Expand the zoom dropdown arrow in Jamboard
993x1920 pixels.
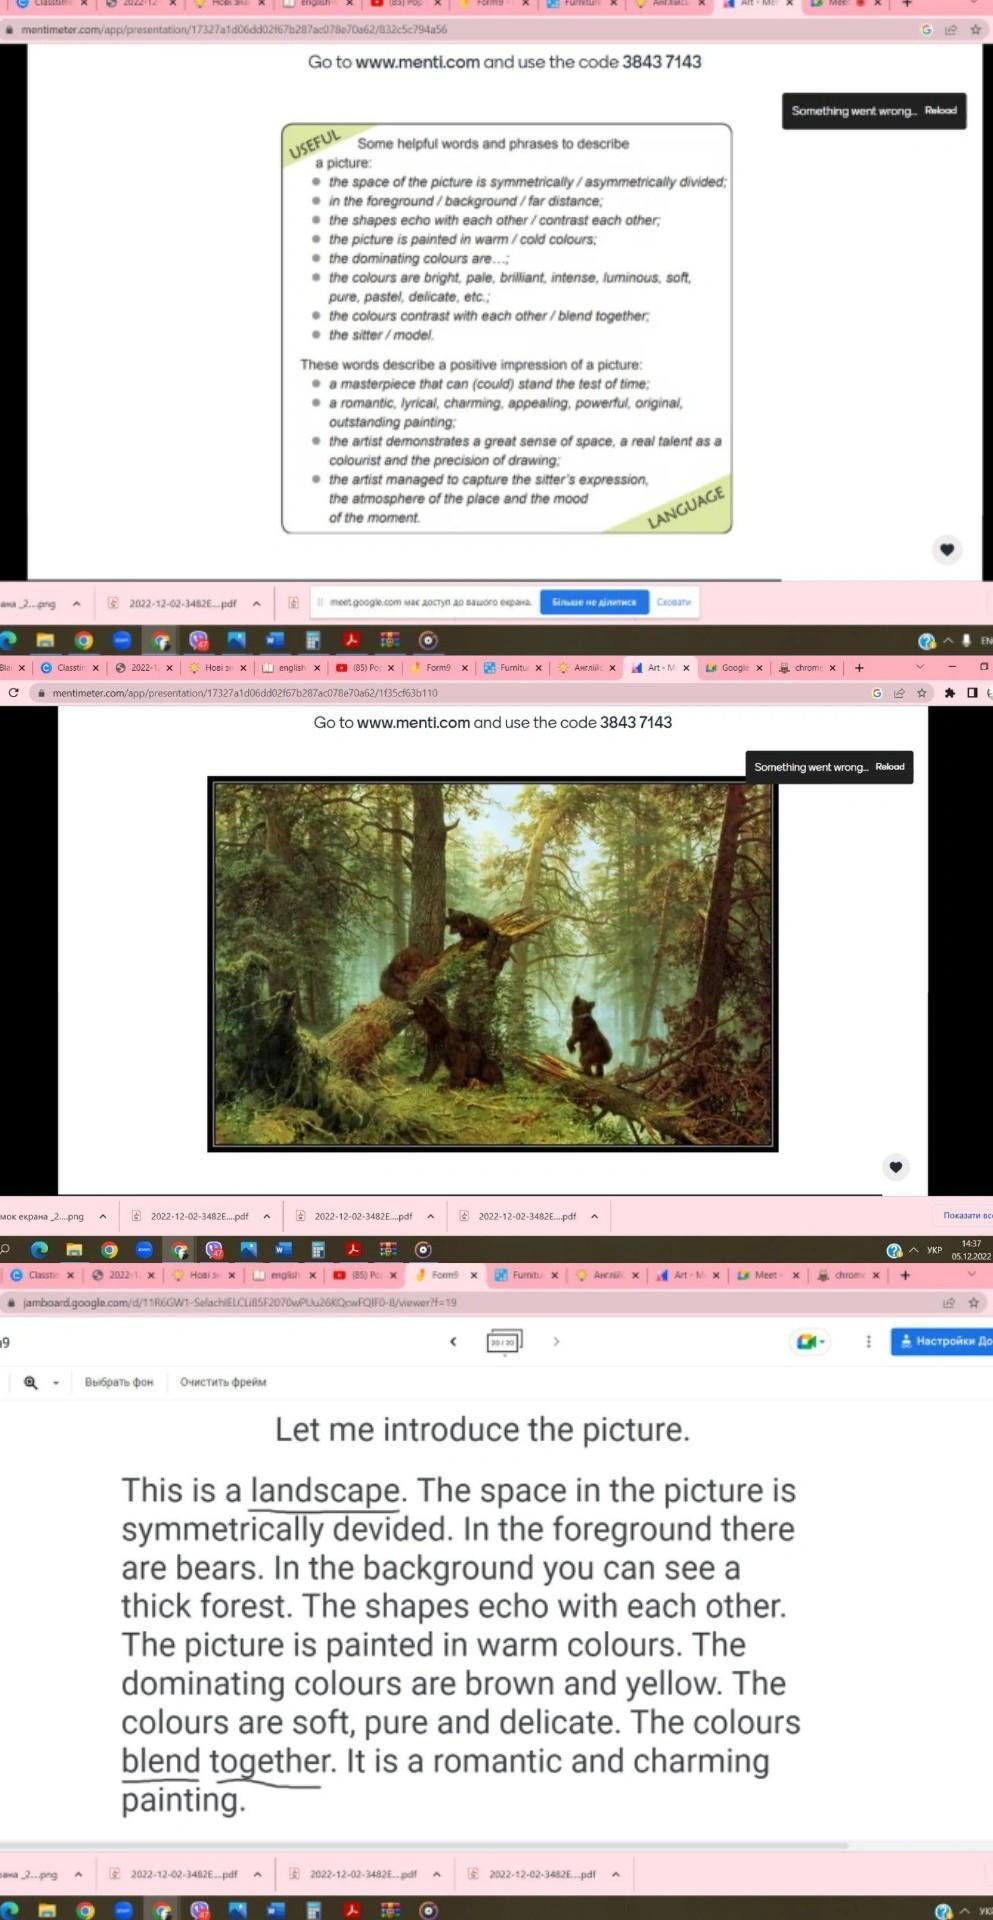point(56,1382)
